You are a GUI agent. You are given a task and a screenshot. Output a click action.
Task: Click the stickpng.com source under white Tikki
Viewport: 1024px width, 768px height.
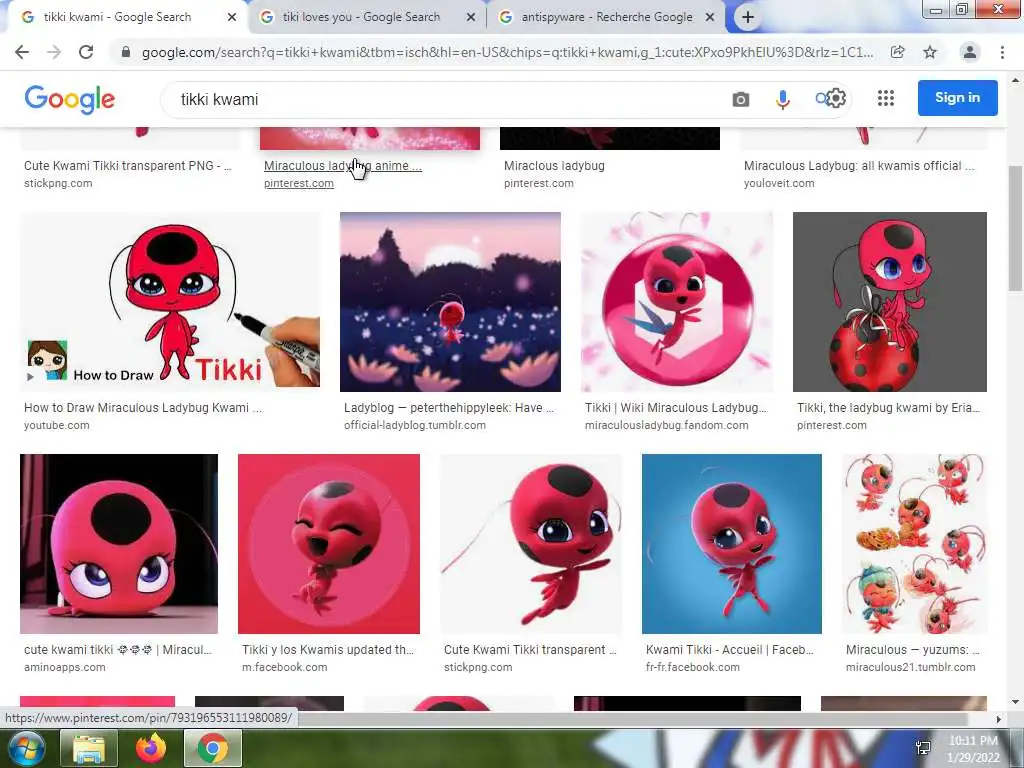point(478,667)
